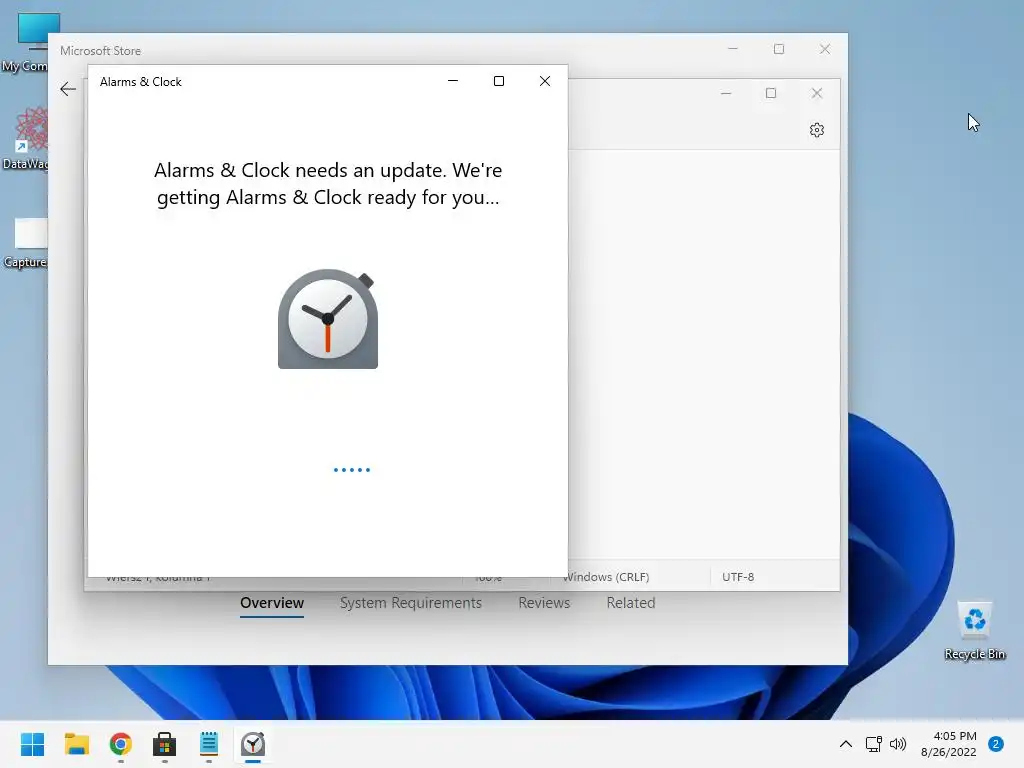Click Windows (CRLF) in Notepad status bar
This screenshot has height=768, width=1024.
(x=606, y=577)
